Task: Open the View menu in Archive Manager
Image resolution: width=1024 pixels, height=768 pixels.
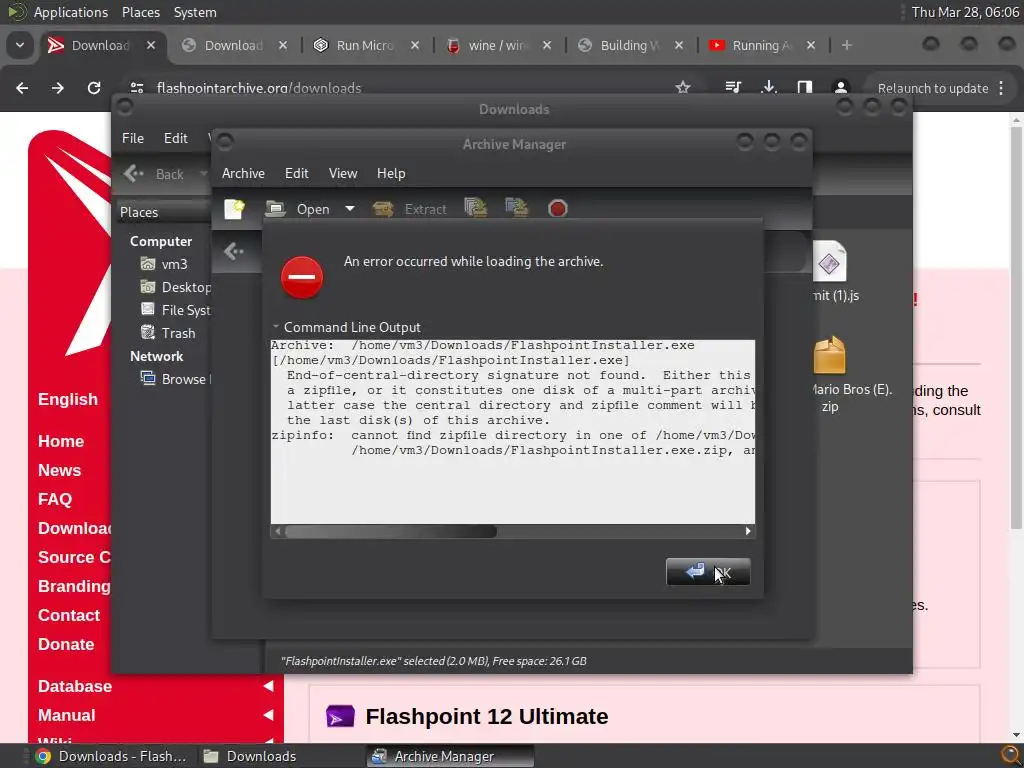Action: click(x=343, y=173)
